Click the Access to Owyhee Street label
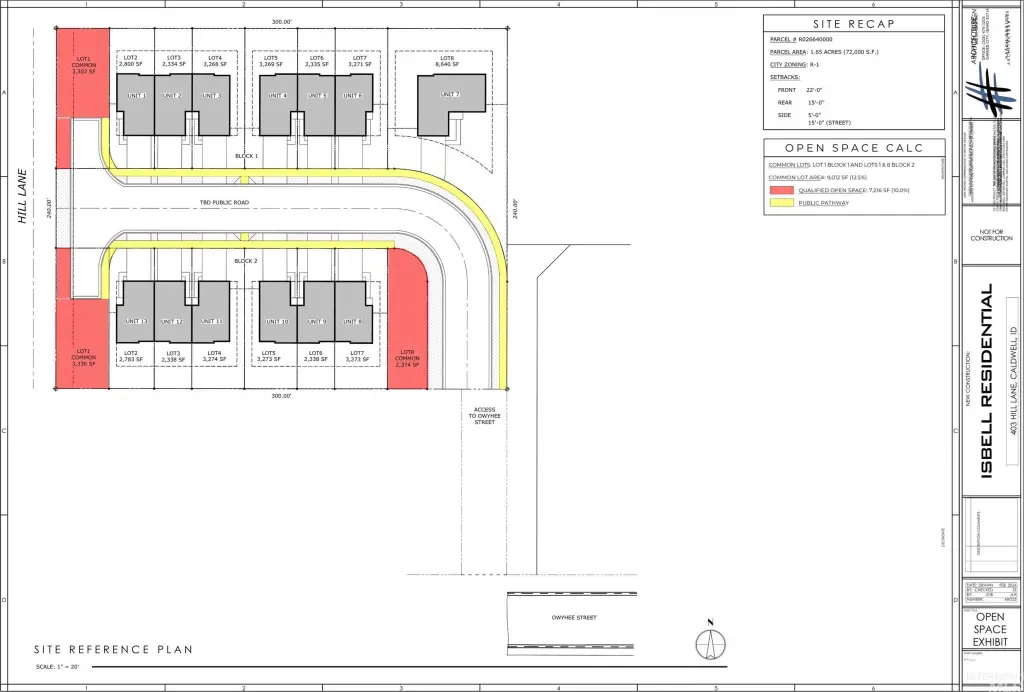 484,415
